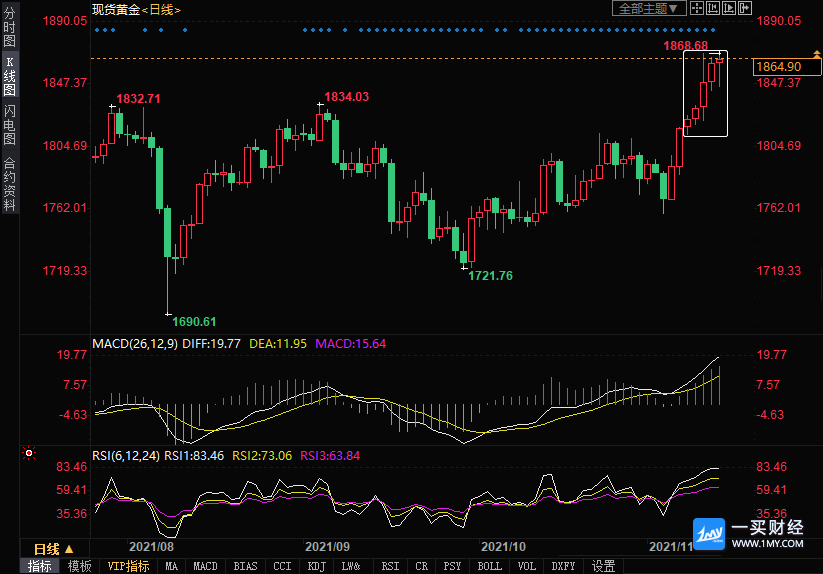Apply the BOLL indicator

click(x=489, y=566)
